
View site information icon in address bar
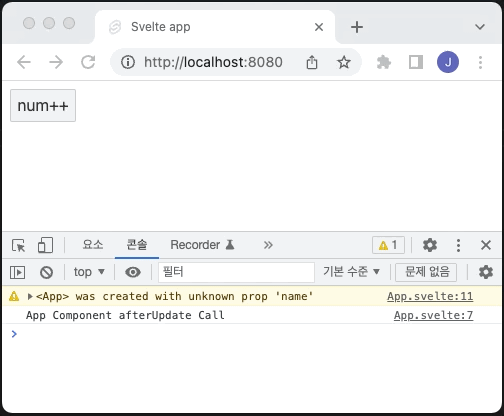(x=128, y=62)
